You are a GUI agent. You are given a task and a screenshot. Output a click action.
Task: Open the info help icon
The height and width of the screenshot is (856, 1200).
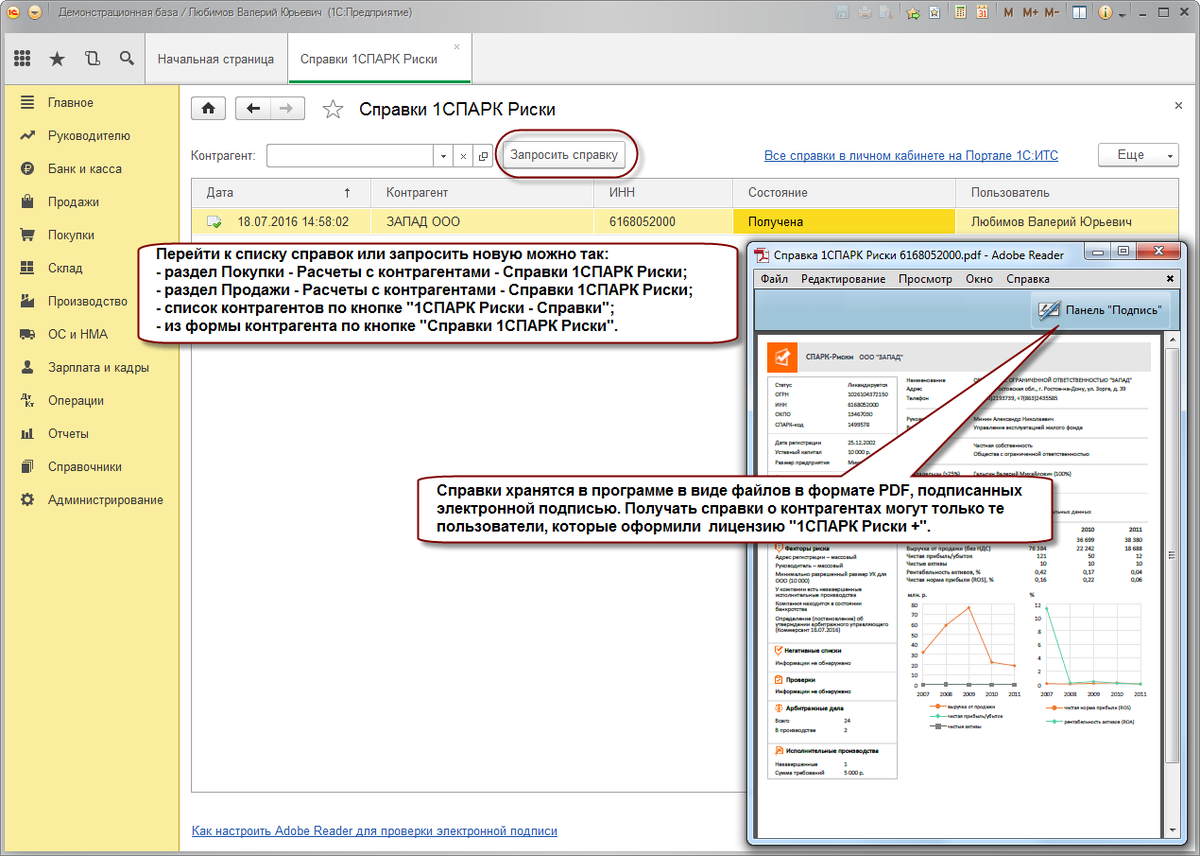(1107, 14)
